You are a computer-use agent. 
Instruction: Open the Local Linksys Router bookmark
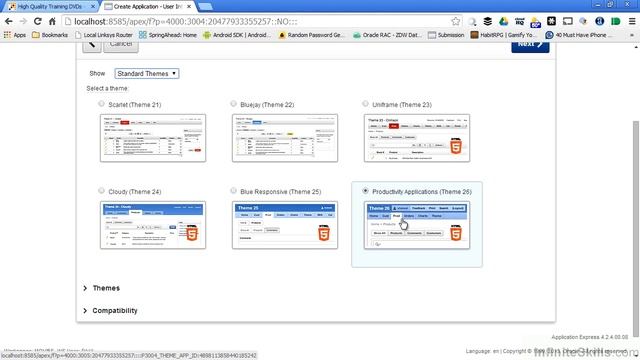(x=104, y=35)
